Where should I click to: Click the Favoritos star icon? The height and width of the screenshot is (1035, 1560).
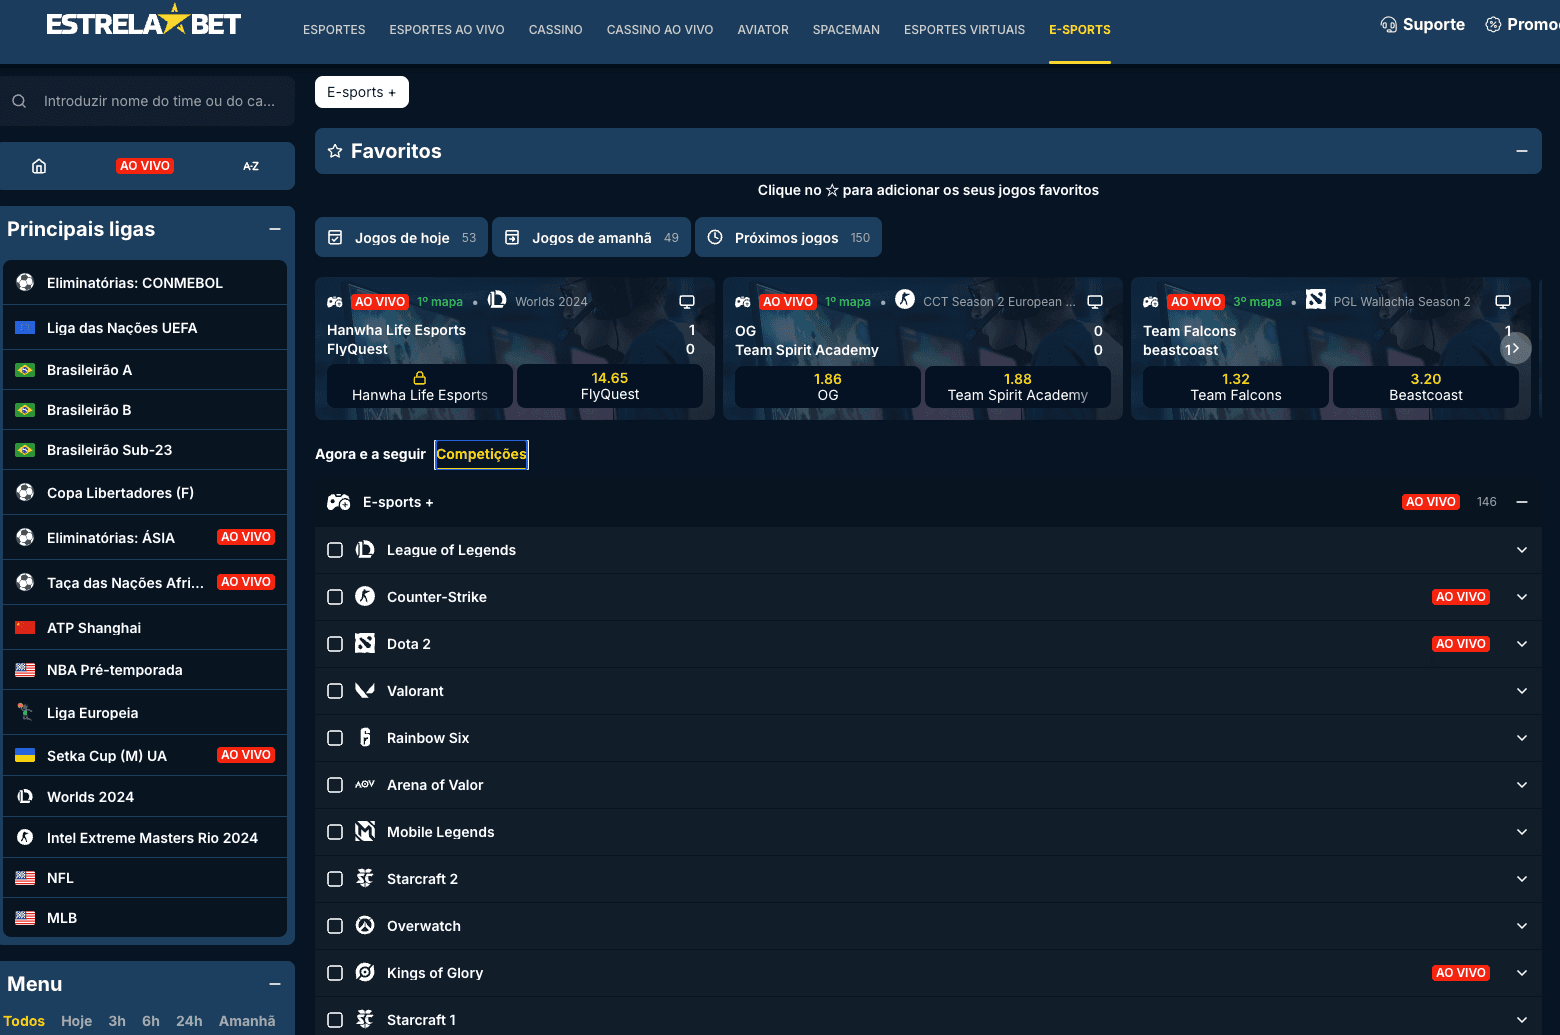tap(335, 151)
